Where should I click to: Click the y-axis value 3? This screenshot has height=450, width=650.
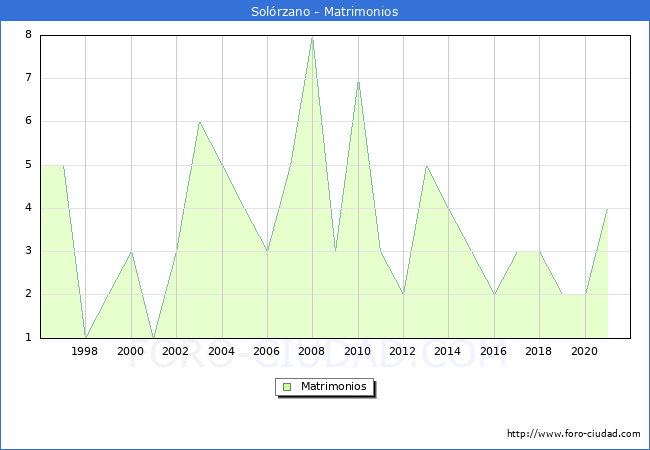(28, 251)
